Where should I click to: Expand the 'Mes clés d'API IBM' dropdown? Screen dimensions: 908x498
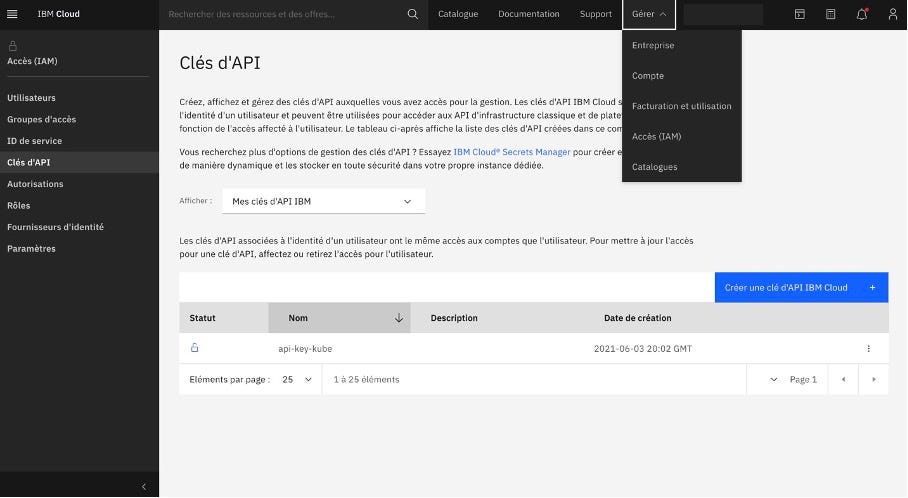[x=322, y=201]
